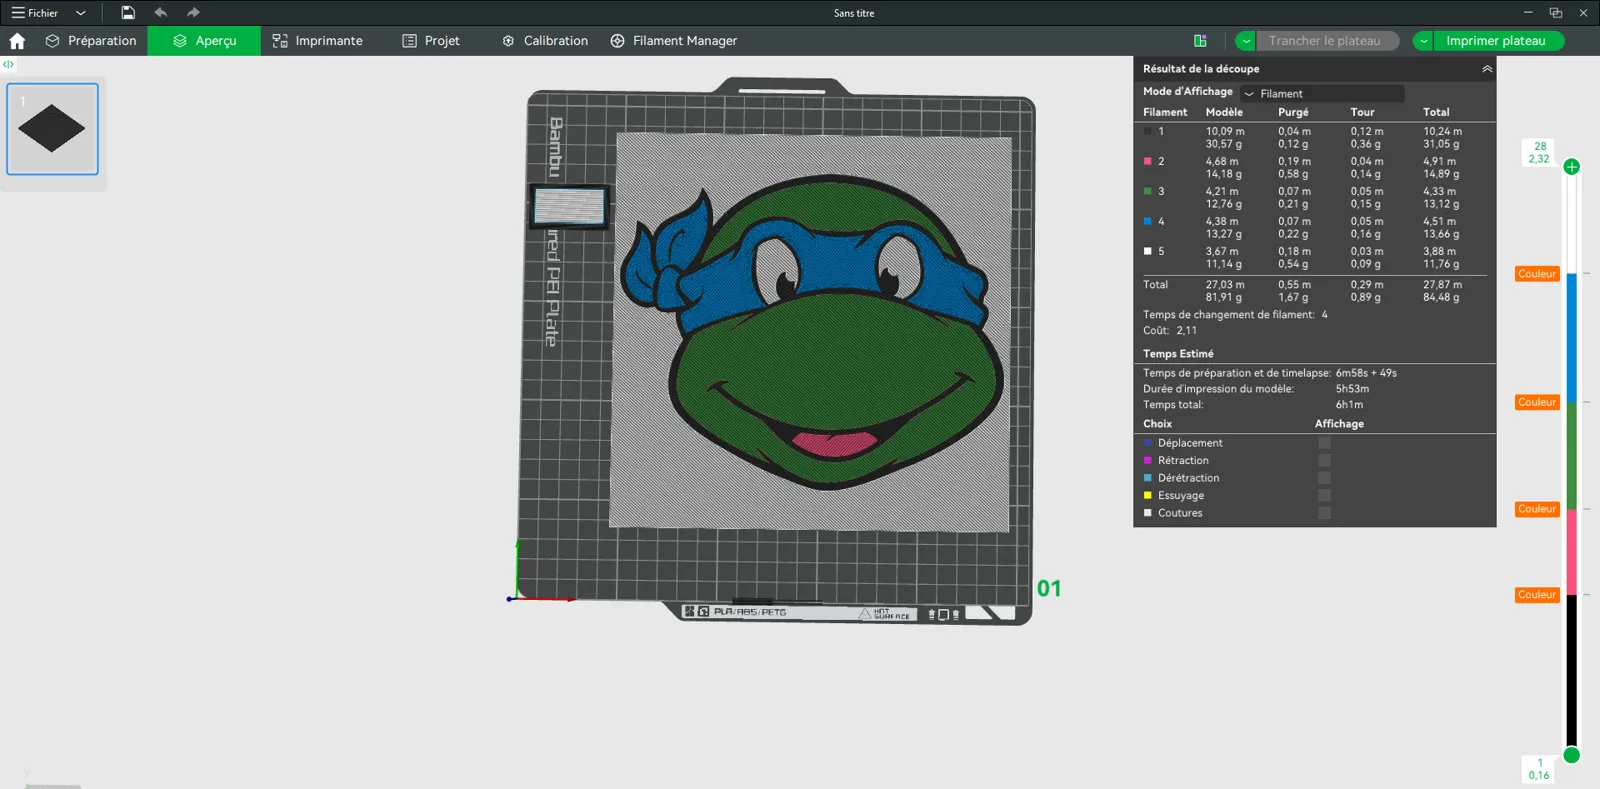Click filament 4 blue color swatch
Viewport: 1600px width, 789px height.
click(x=1148, y=221)
